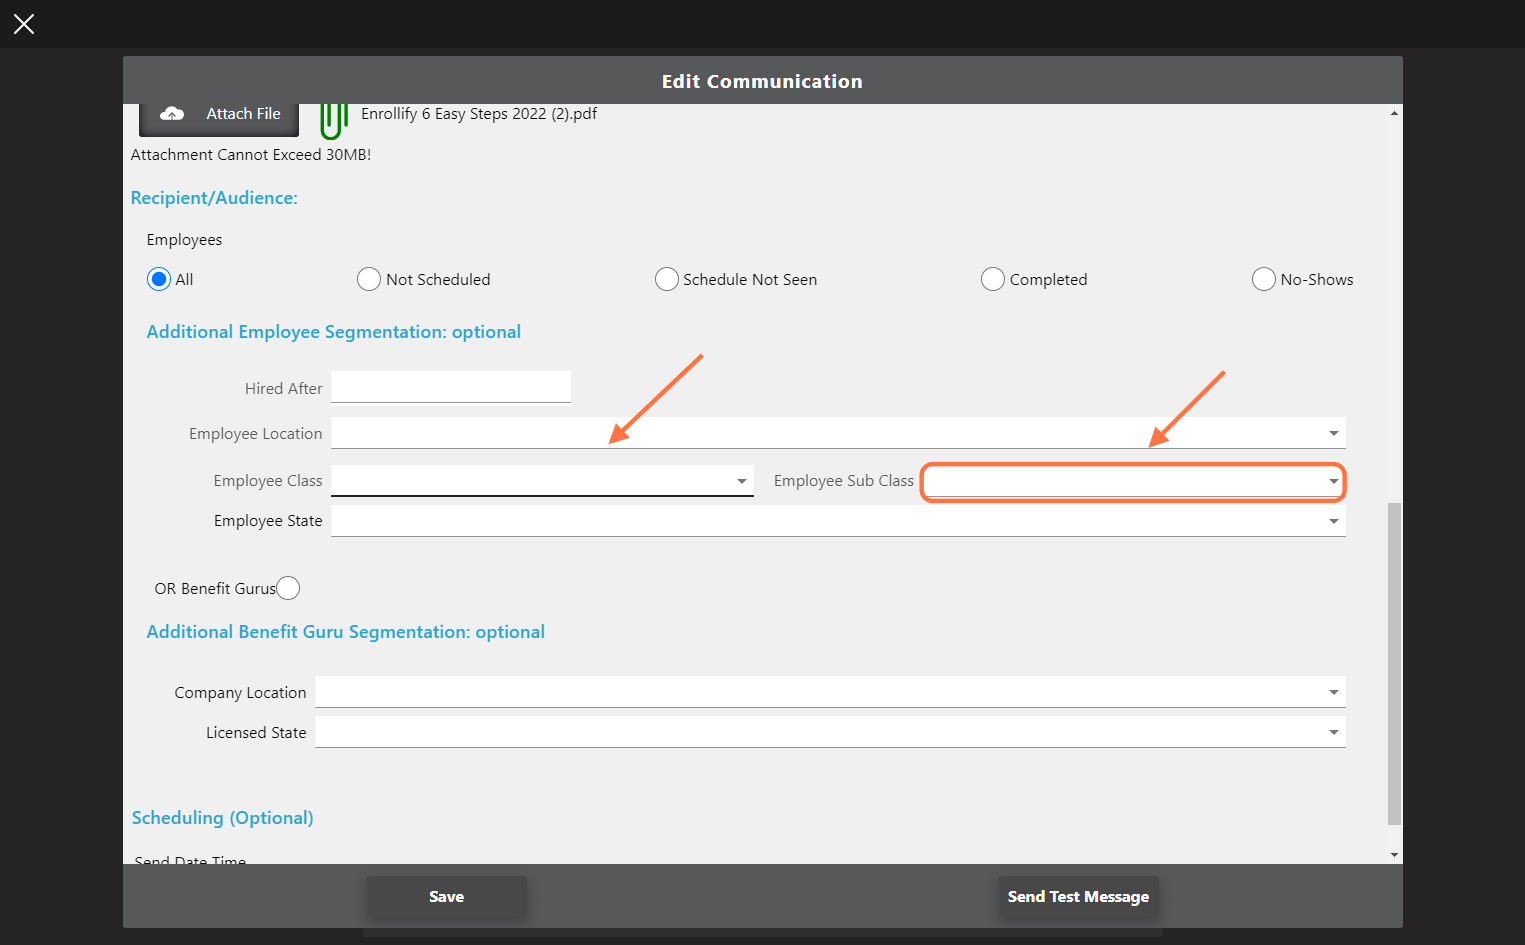1525x945 pixels.
Task: Click the Additional Benefit Guru Segmentation: optional heading
Action: pyautogui.click(x=346, y=632)
